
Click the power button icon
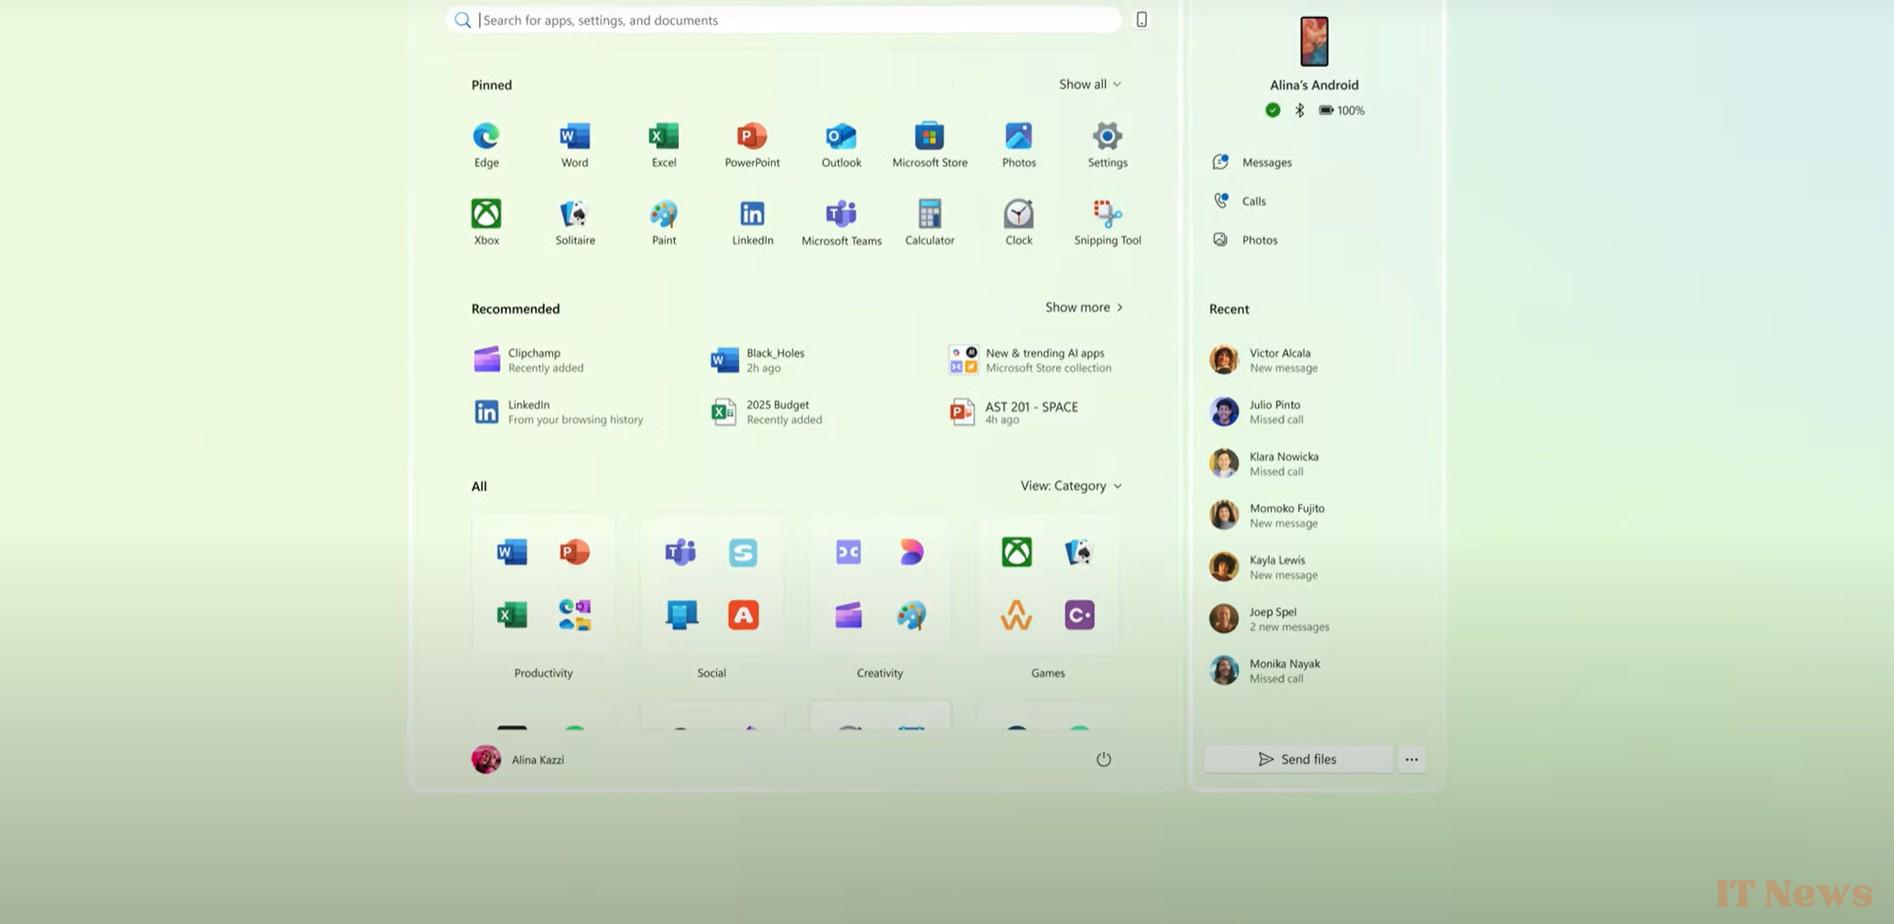click(x=1103, y=759)
